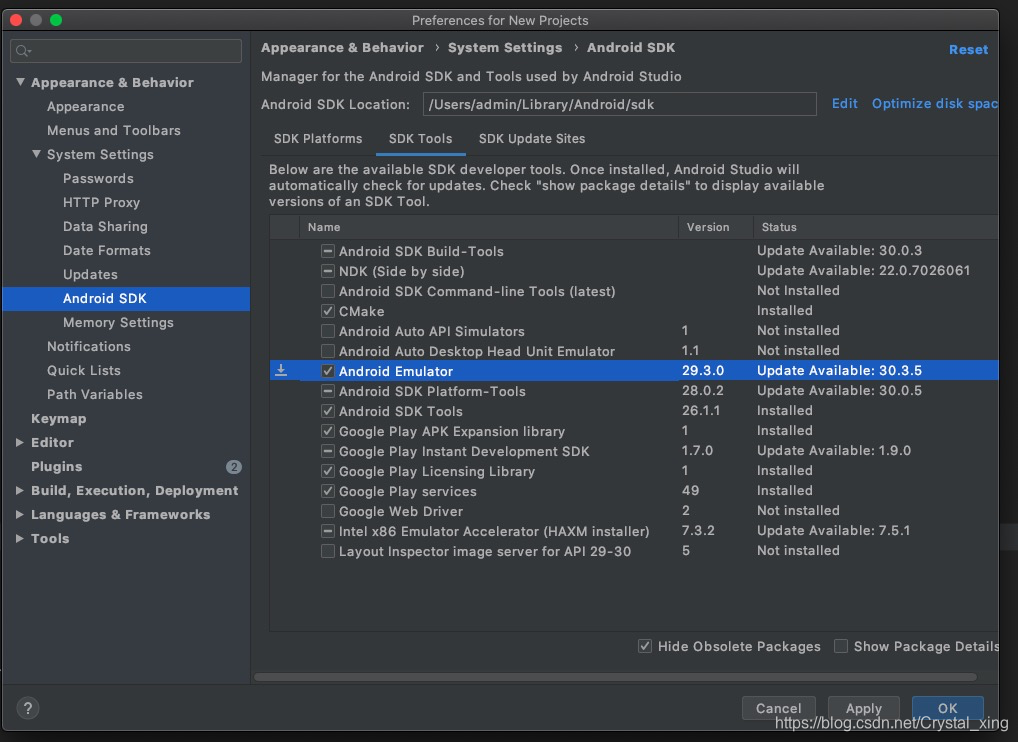Open Path Variables settings

tap(95, 395)
